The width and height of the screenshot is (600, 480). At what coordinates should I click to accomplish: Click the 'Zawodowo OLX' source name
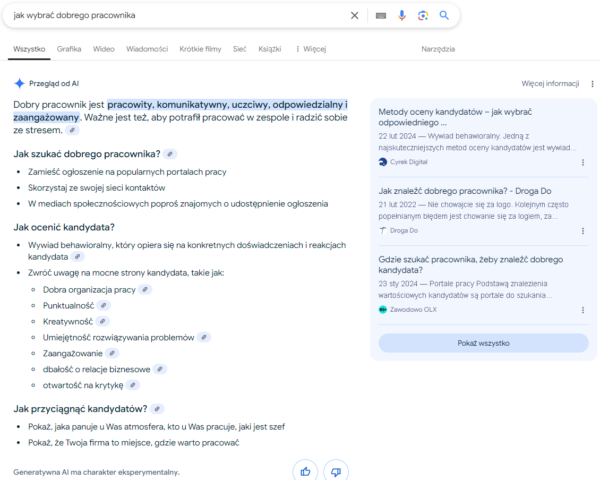tap(413, 309)
